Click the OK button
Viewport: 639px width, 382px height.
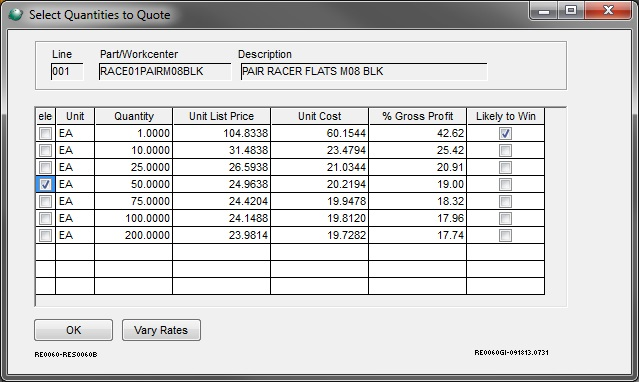(73, 330)
